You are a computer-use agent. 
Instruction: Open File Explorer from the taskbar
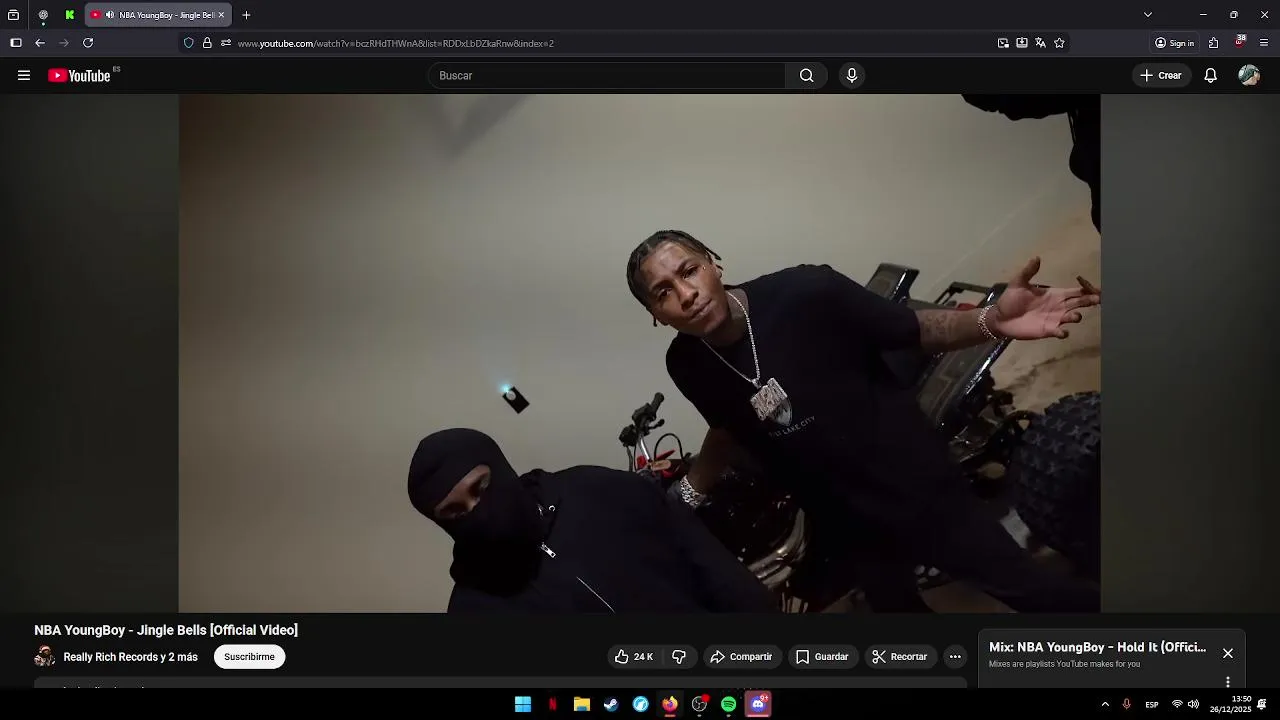click(x=582, y=704)
